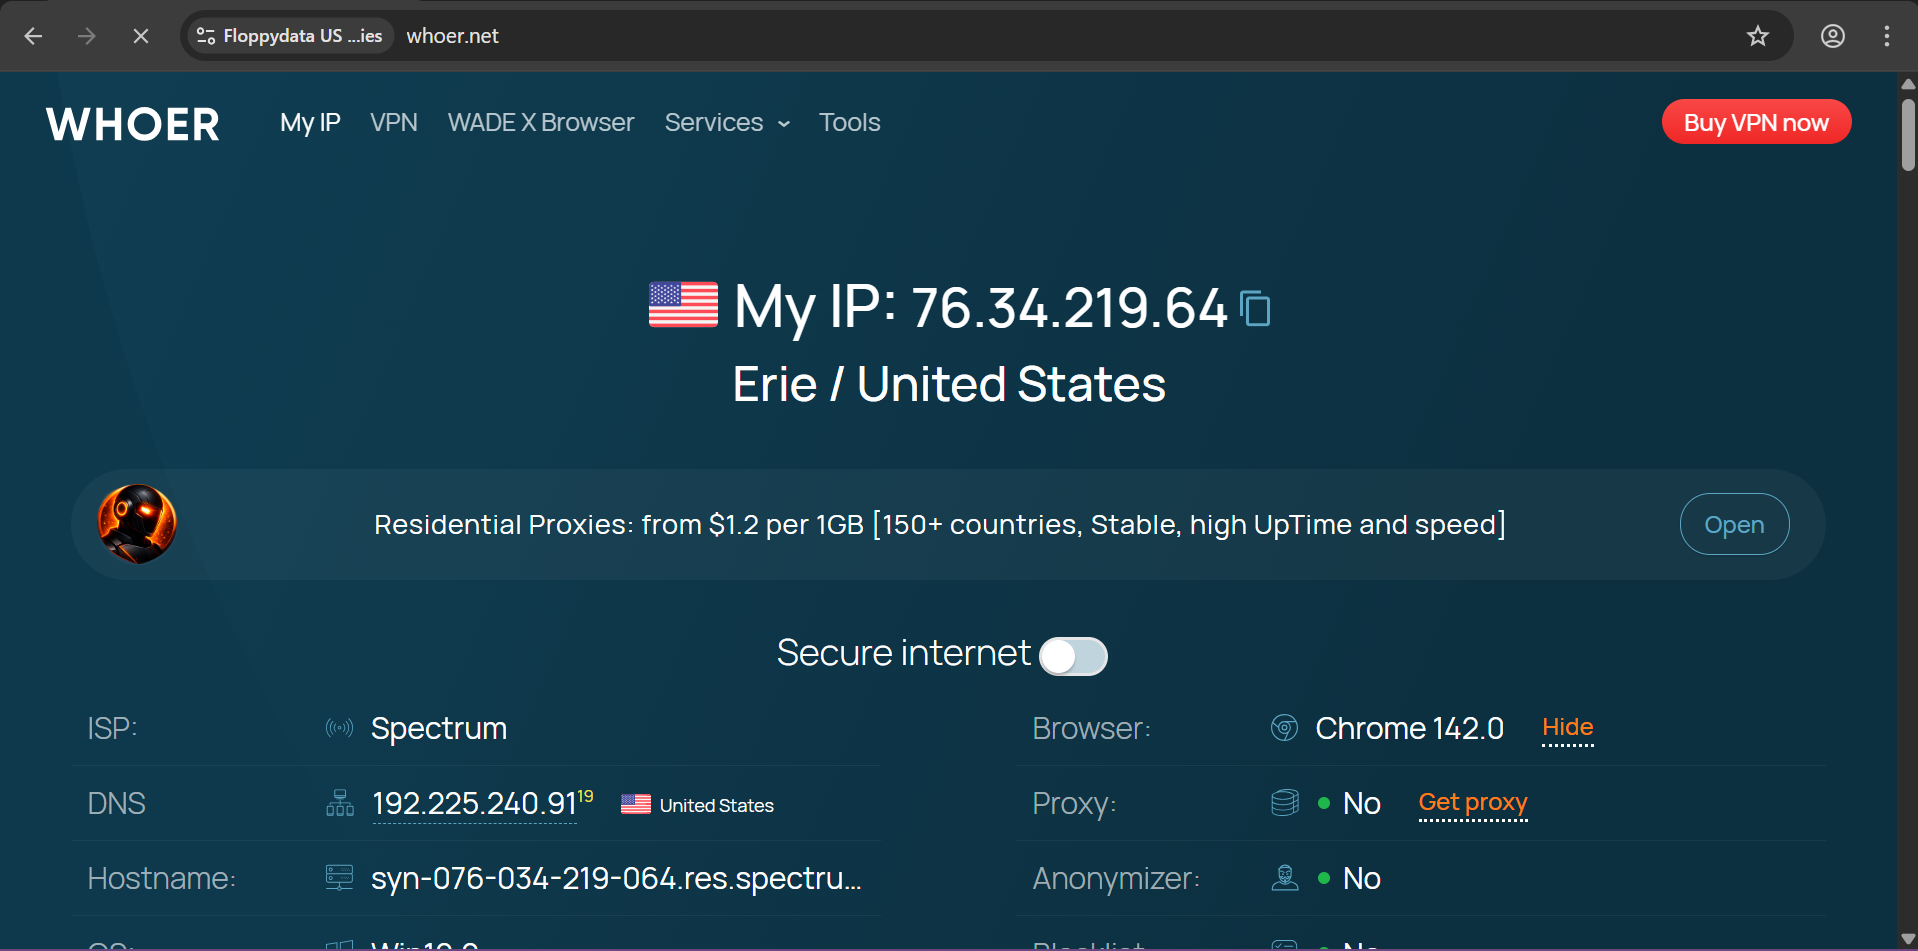Open the My IP nav item
Image resolution: width=1918 pixels, height=951 pixels.
pyautogui.click(x=310, y=122)
